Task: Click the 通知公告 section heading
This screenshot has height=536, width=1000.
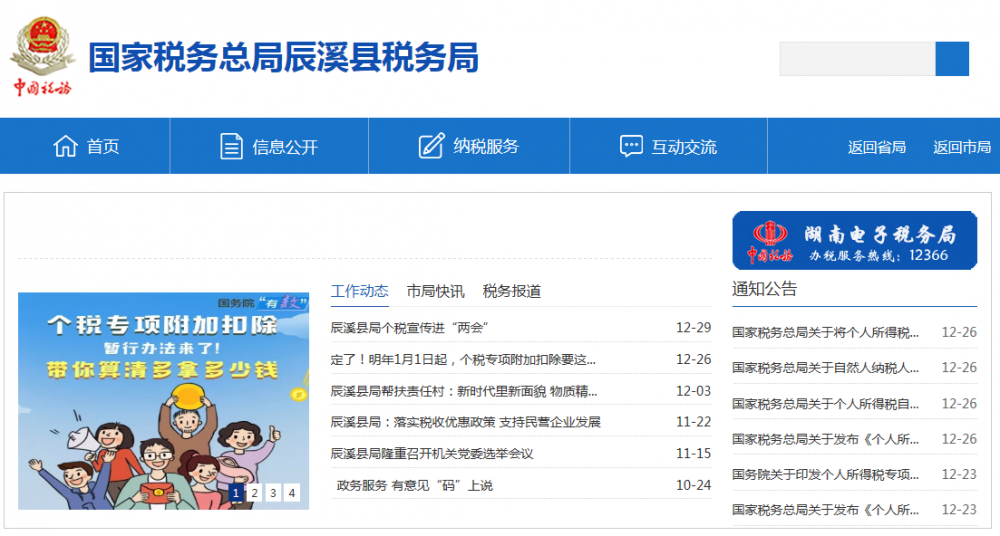Action: click(x=764, y=289)
